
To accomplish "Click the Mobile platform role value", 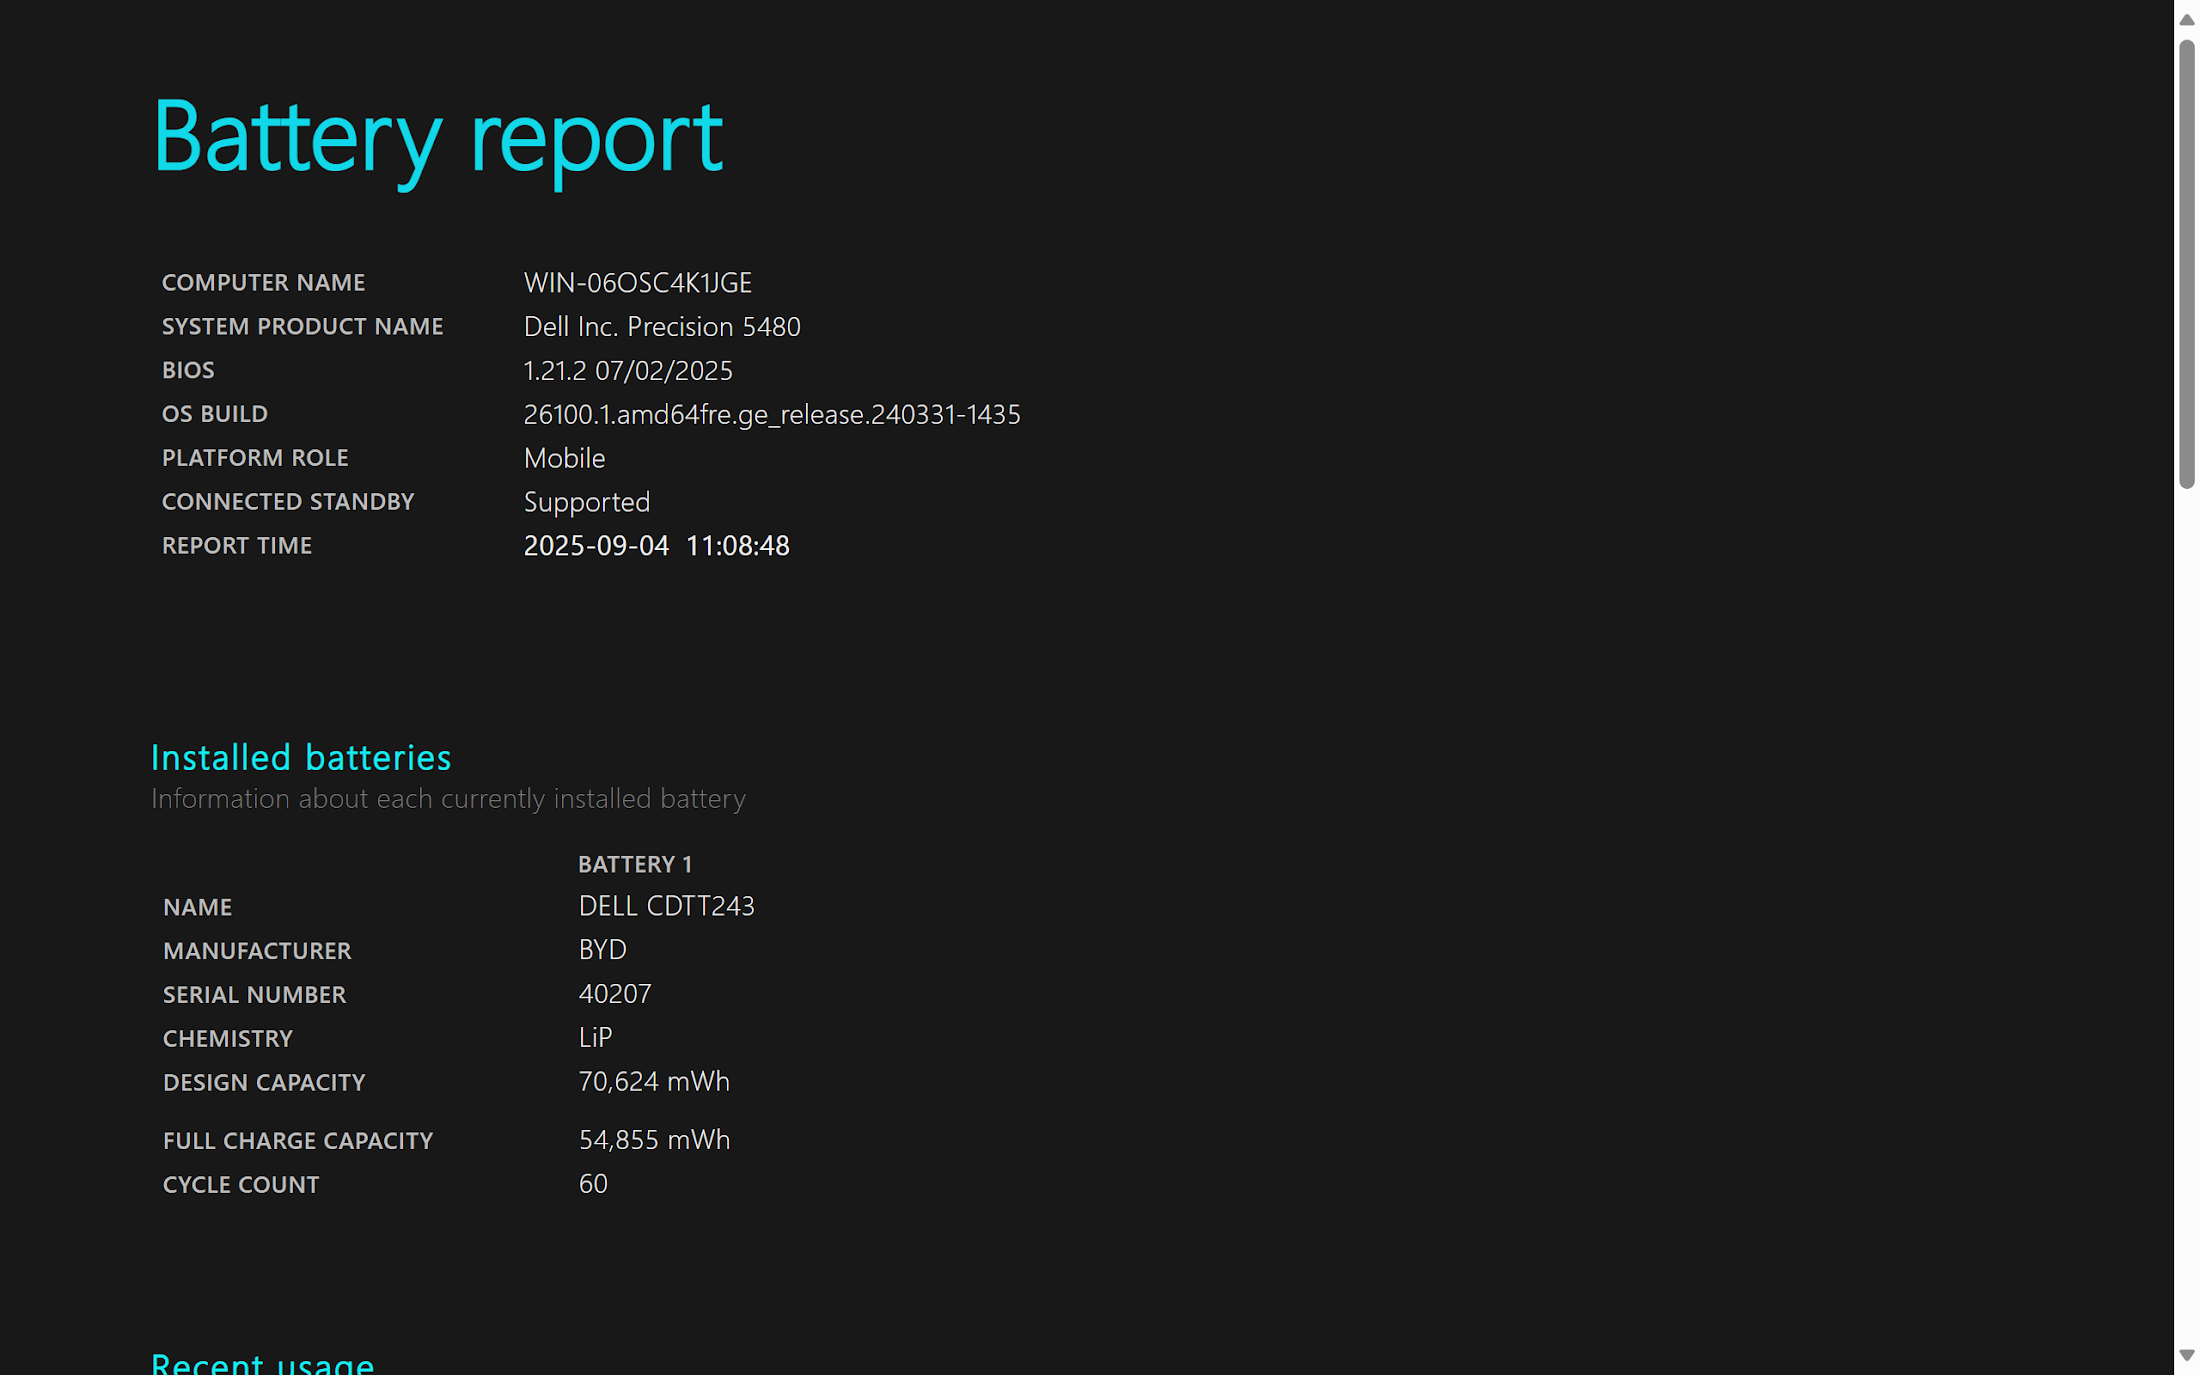I will (565, 459).
